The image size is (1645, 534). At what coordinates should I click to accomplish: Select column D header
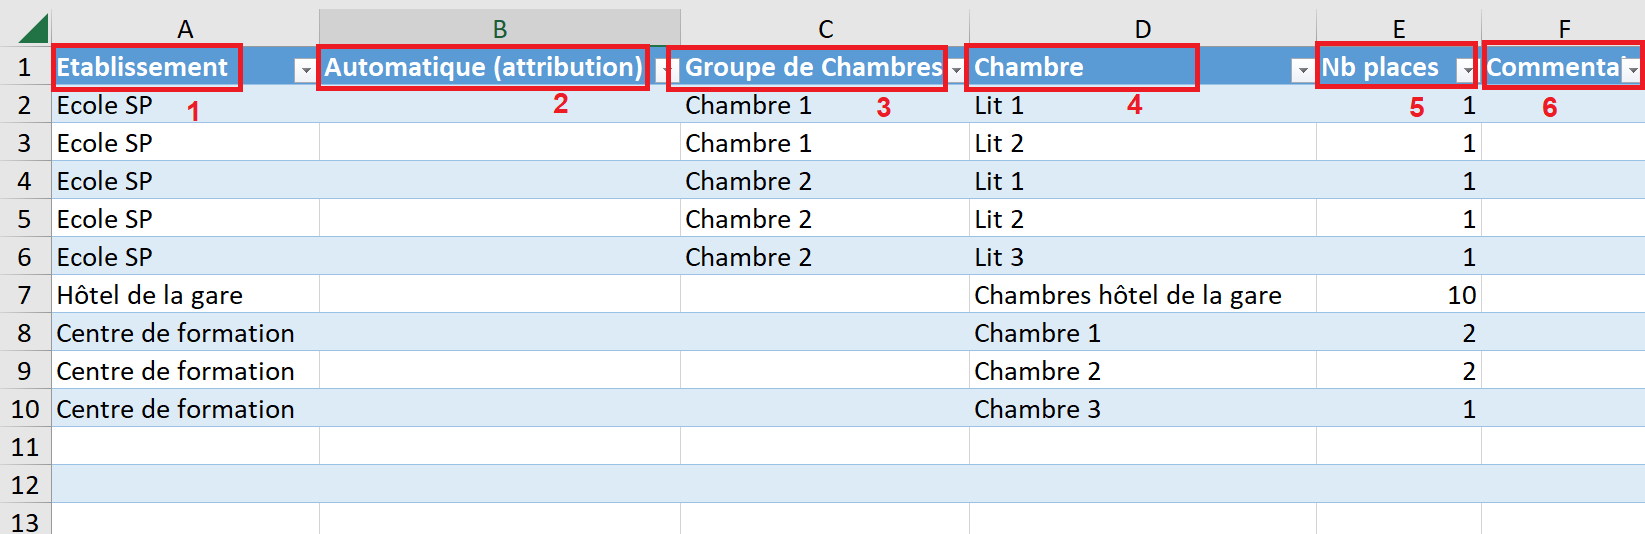1142,29
